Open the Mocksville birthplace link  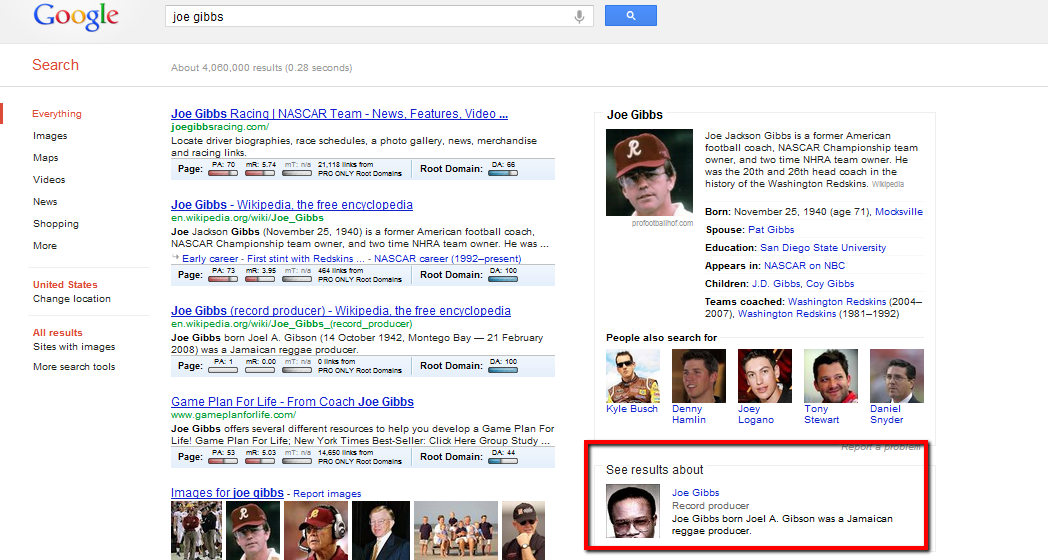tap(899, 212)
